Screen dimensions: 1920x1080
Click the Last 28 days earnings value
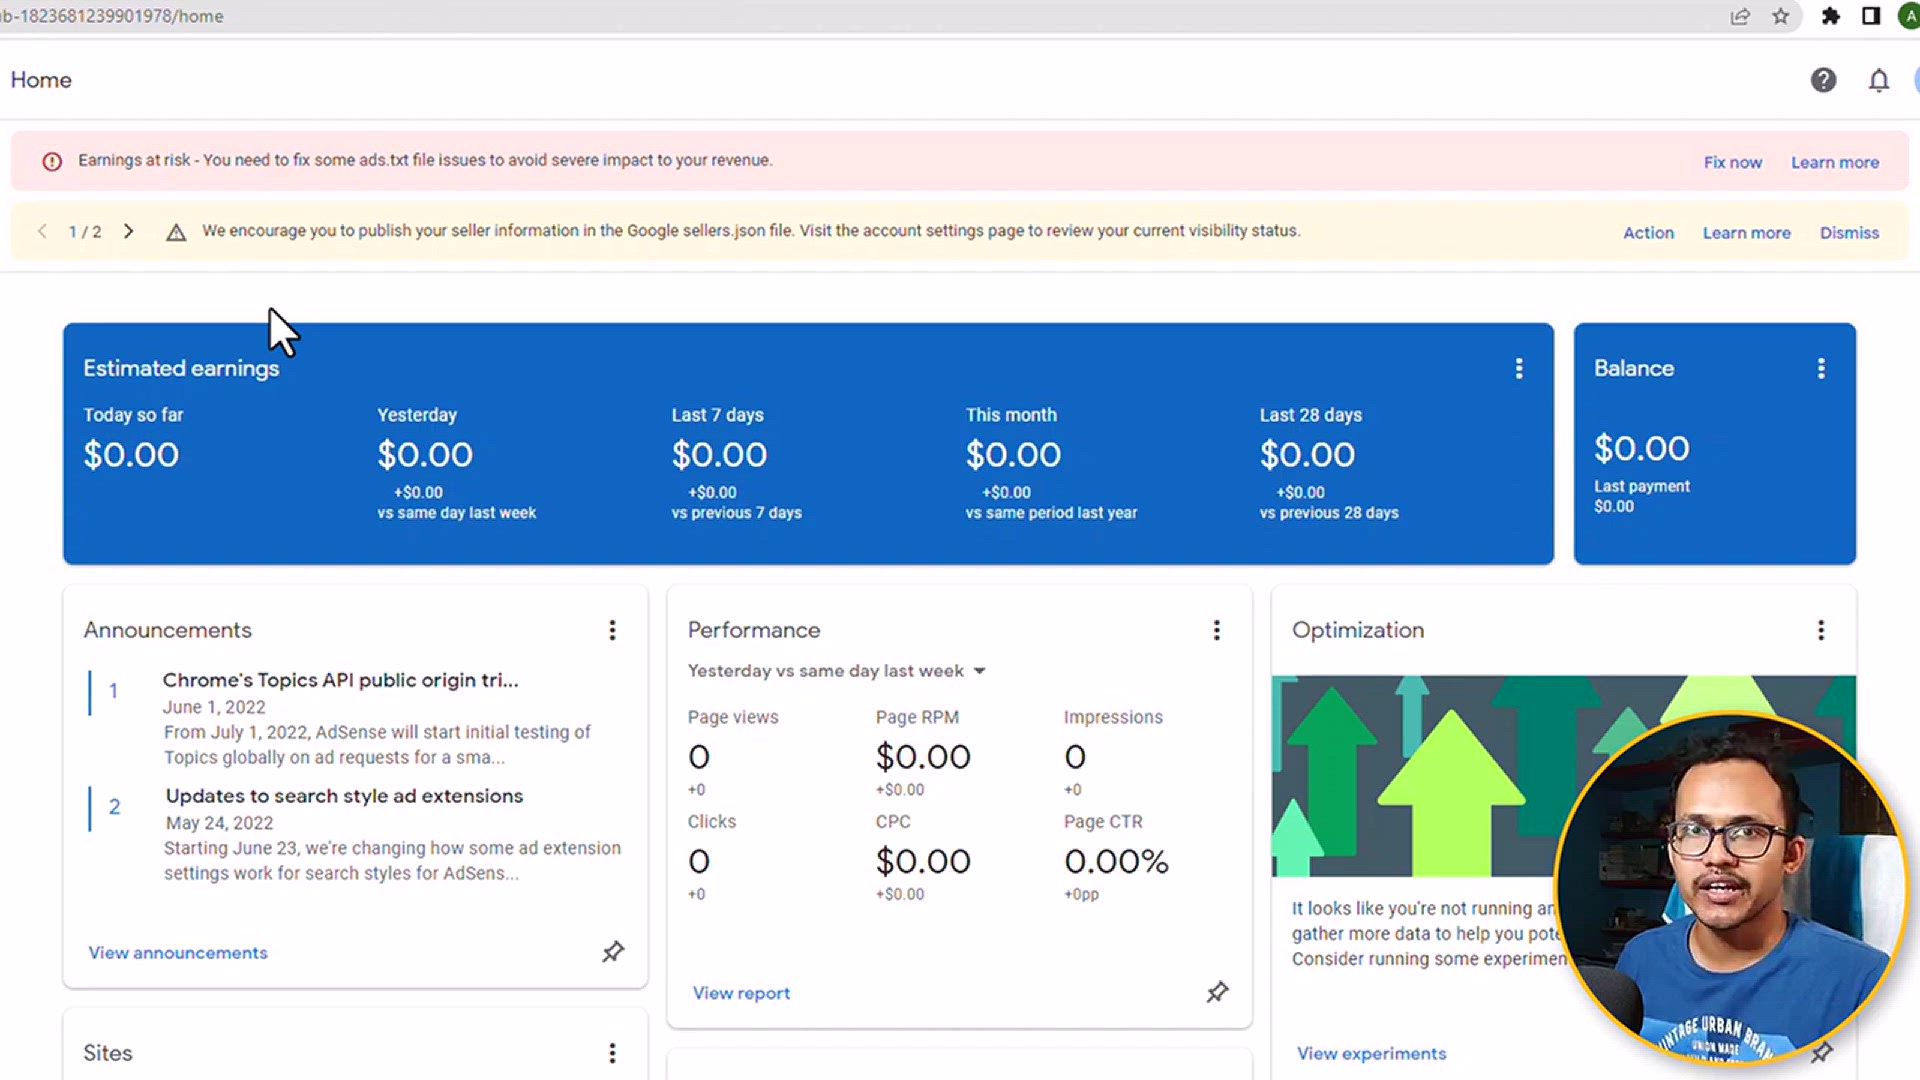1307,455
